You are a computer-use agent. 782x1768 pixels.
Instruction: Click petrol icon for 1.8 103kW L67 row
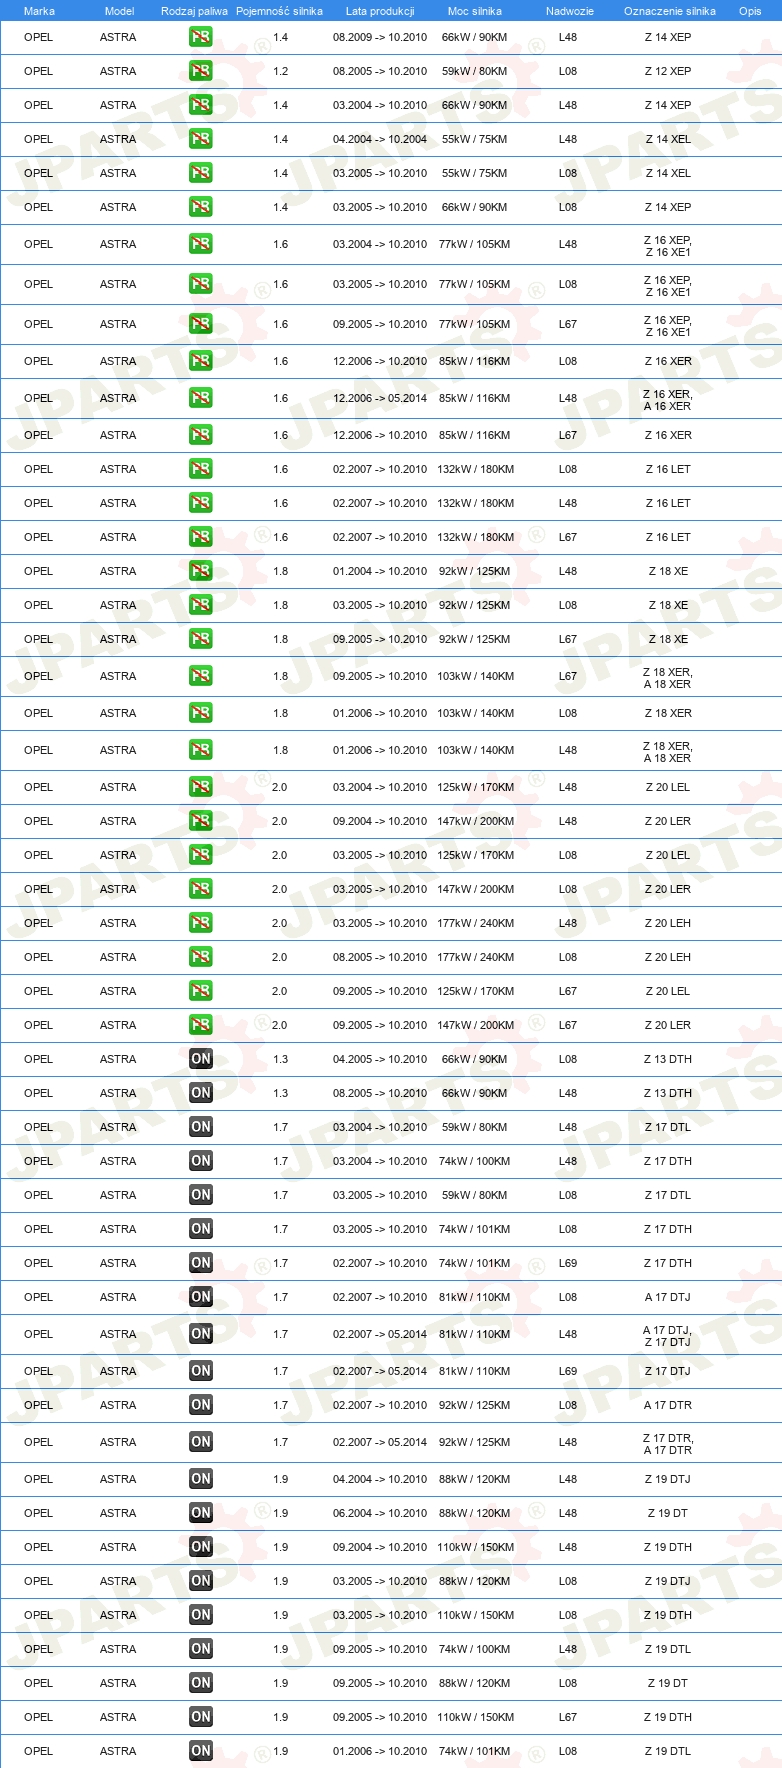(x=201, y=676)
